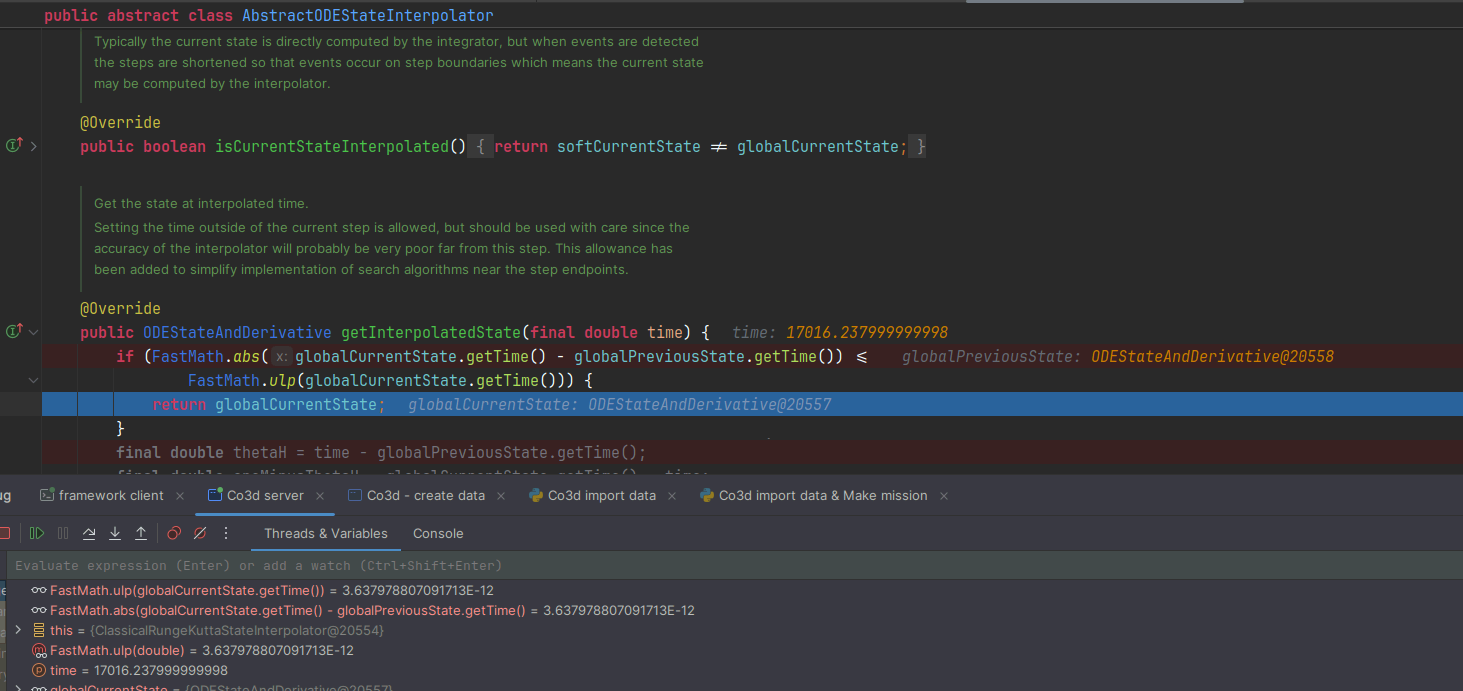Viewport: 1463px width, 691px height.
Task: Toggle breakpoint on the FastMath.abs if line
Action: point(14,356)
